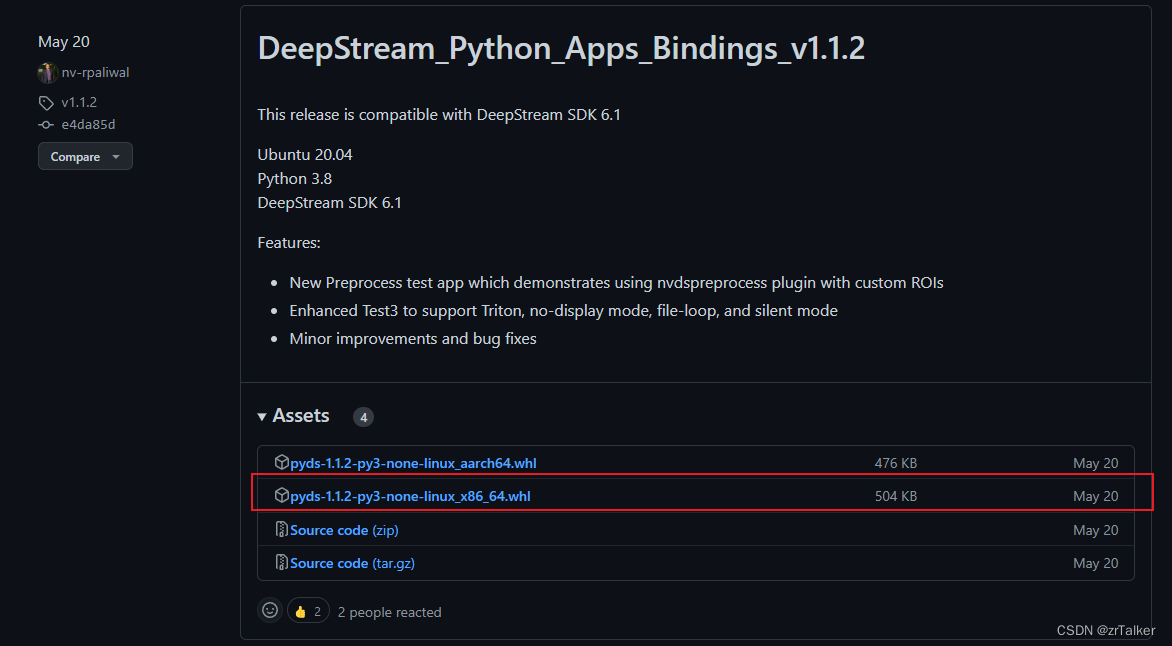Open the smiley emoji reaction picker

click(x=269, y=610)
